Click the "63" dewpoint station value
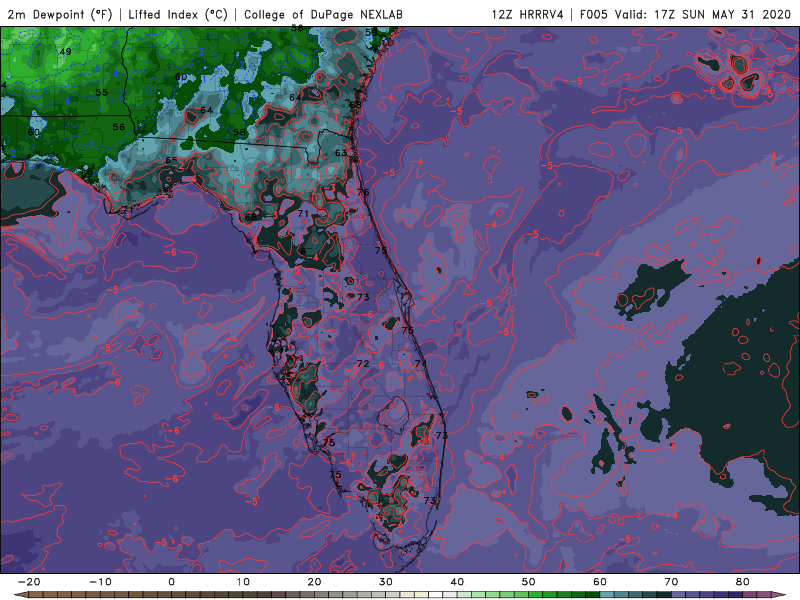This screenshot has width=800, height=600. [x=341, y=153]
